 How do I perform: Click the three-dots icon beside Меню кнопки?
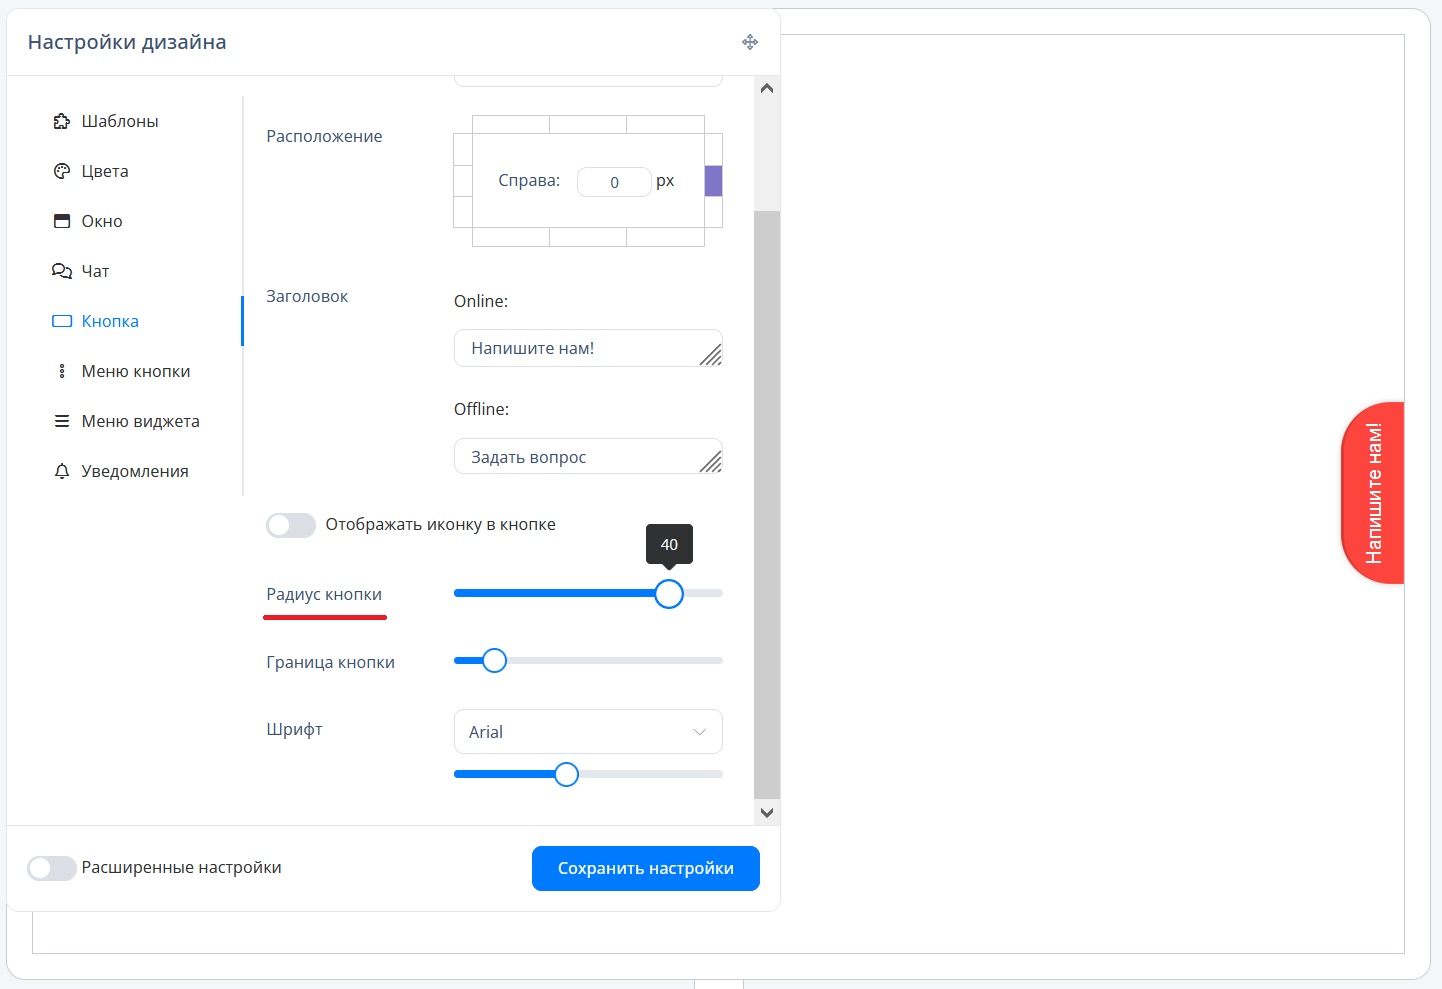(62, 371)
